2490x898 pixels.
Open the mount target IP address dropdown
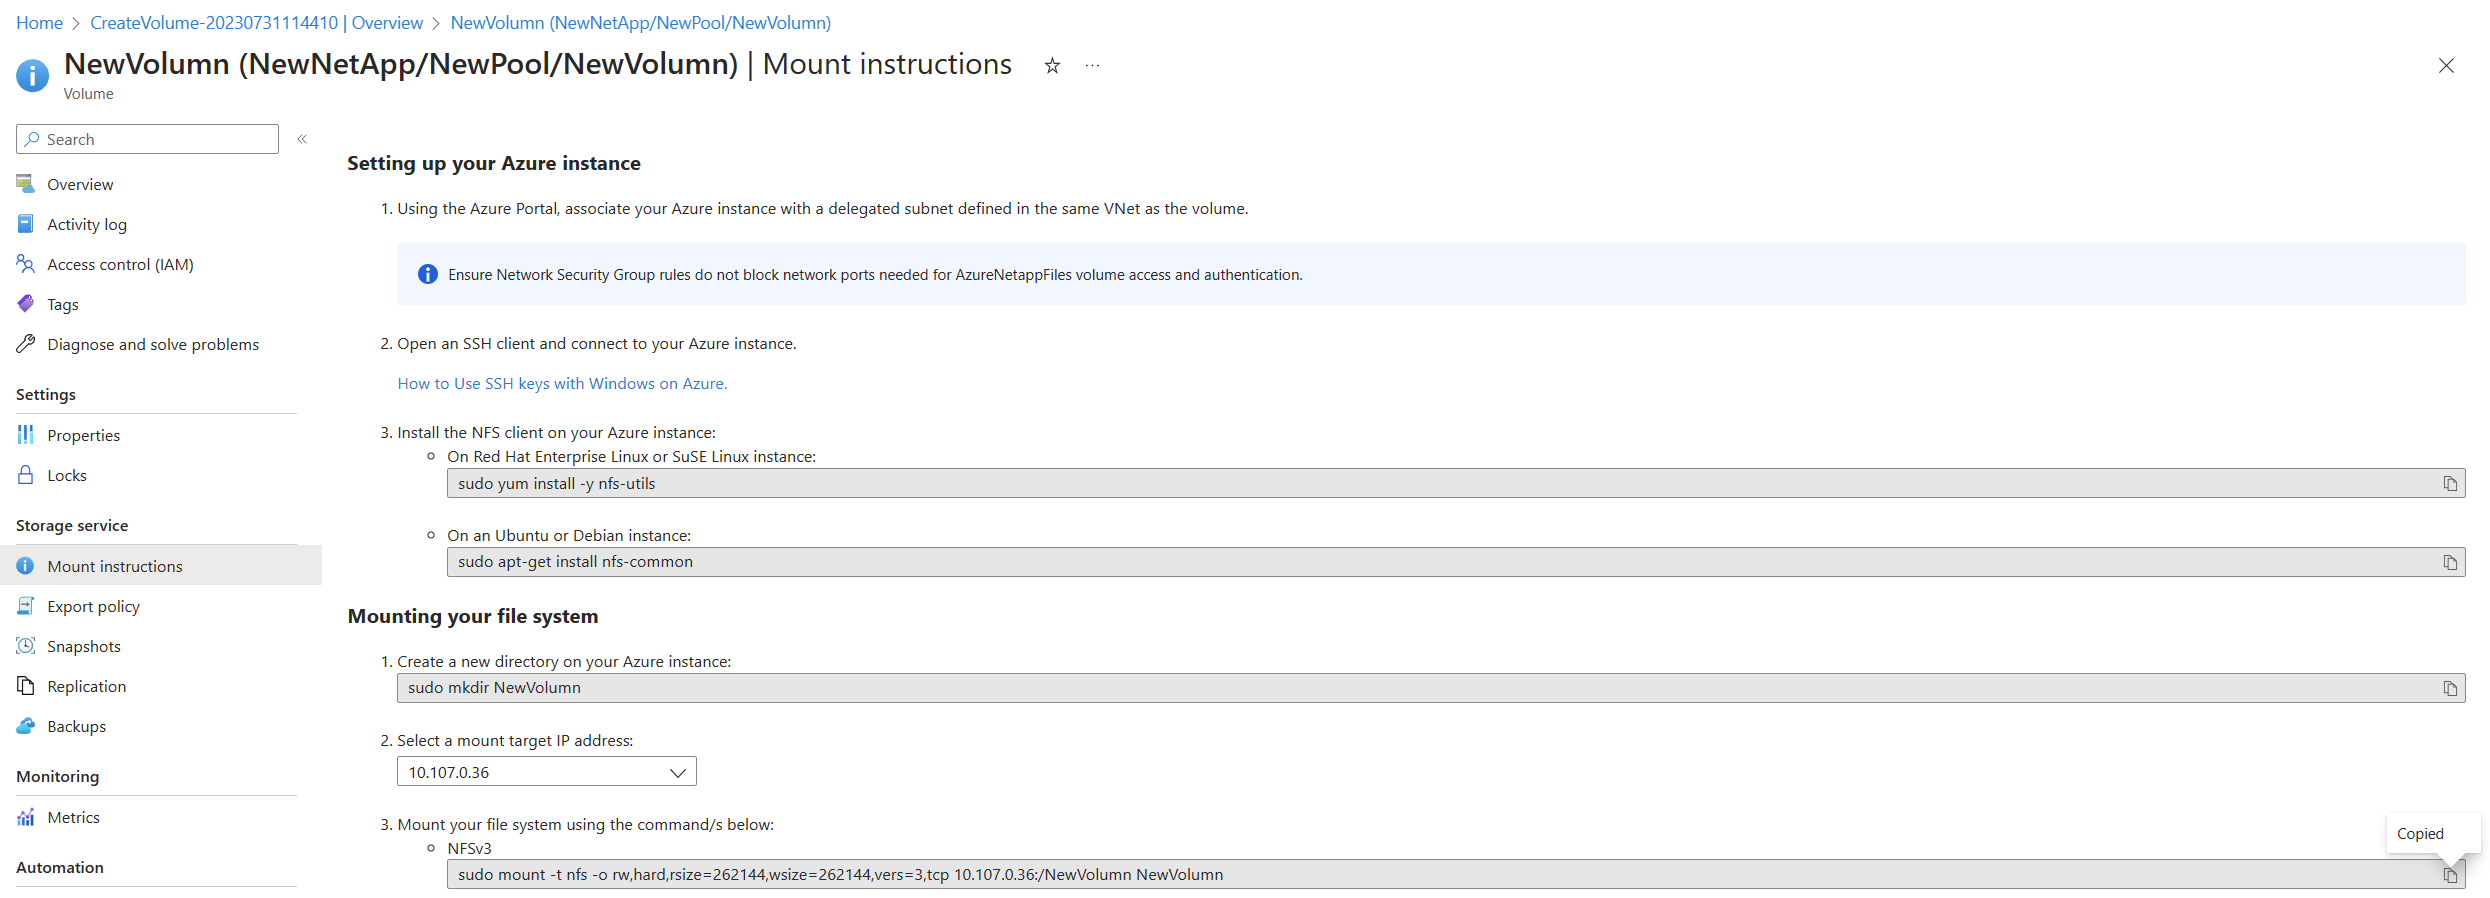[547, 772]
